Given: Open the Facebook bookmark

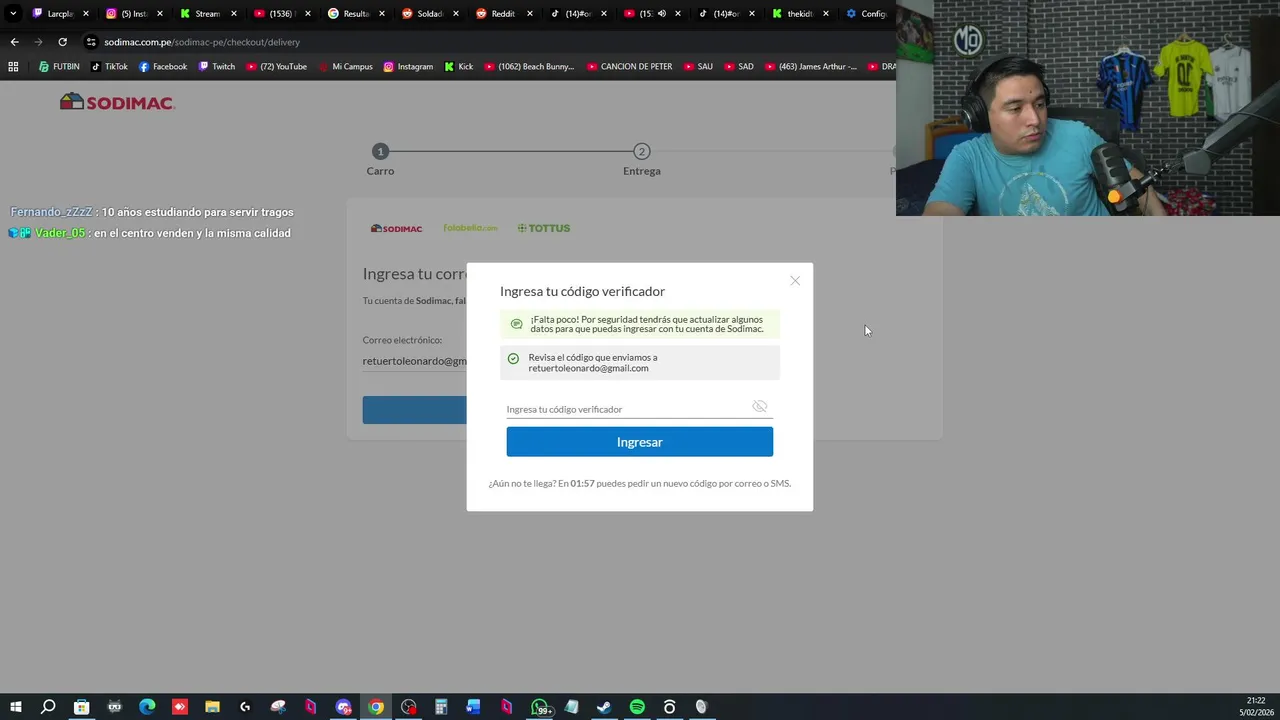Looking at the screenshot, I should (x=163, y=67).
